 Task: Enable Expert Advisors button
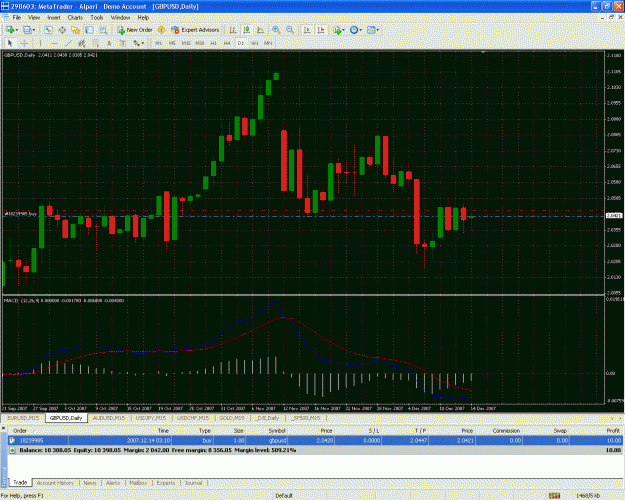click(x=195, y=30)
